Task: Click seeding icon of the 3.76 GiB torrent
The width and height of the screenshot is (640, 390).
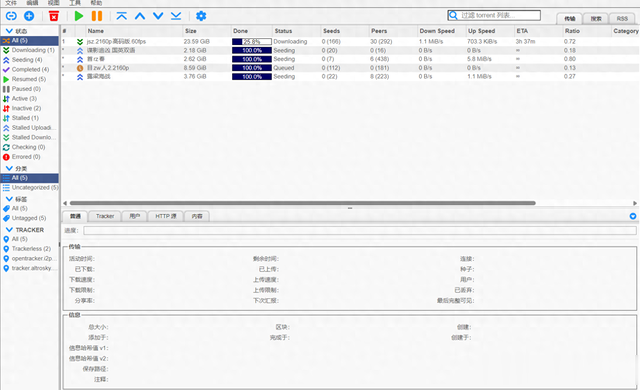Action: (80, 77)
